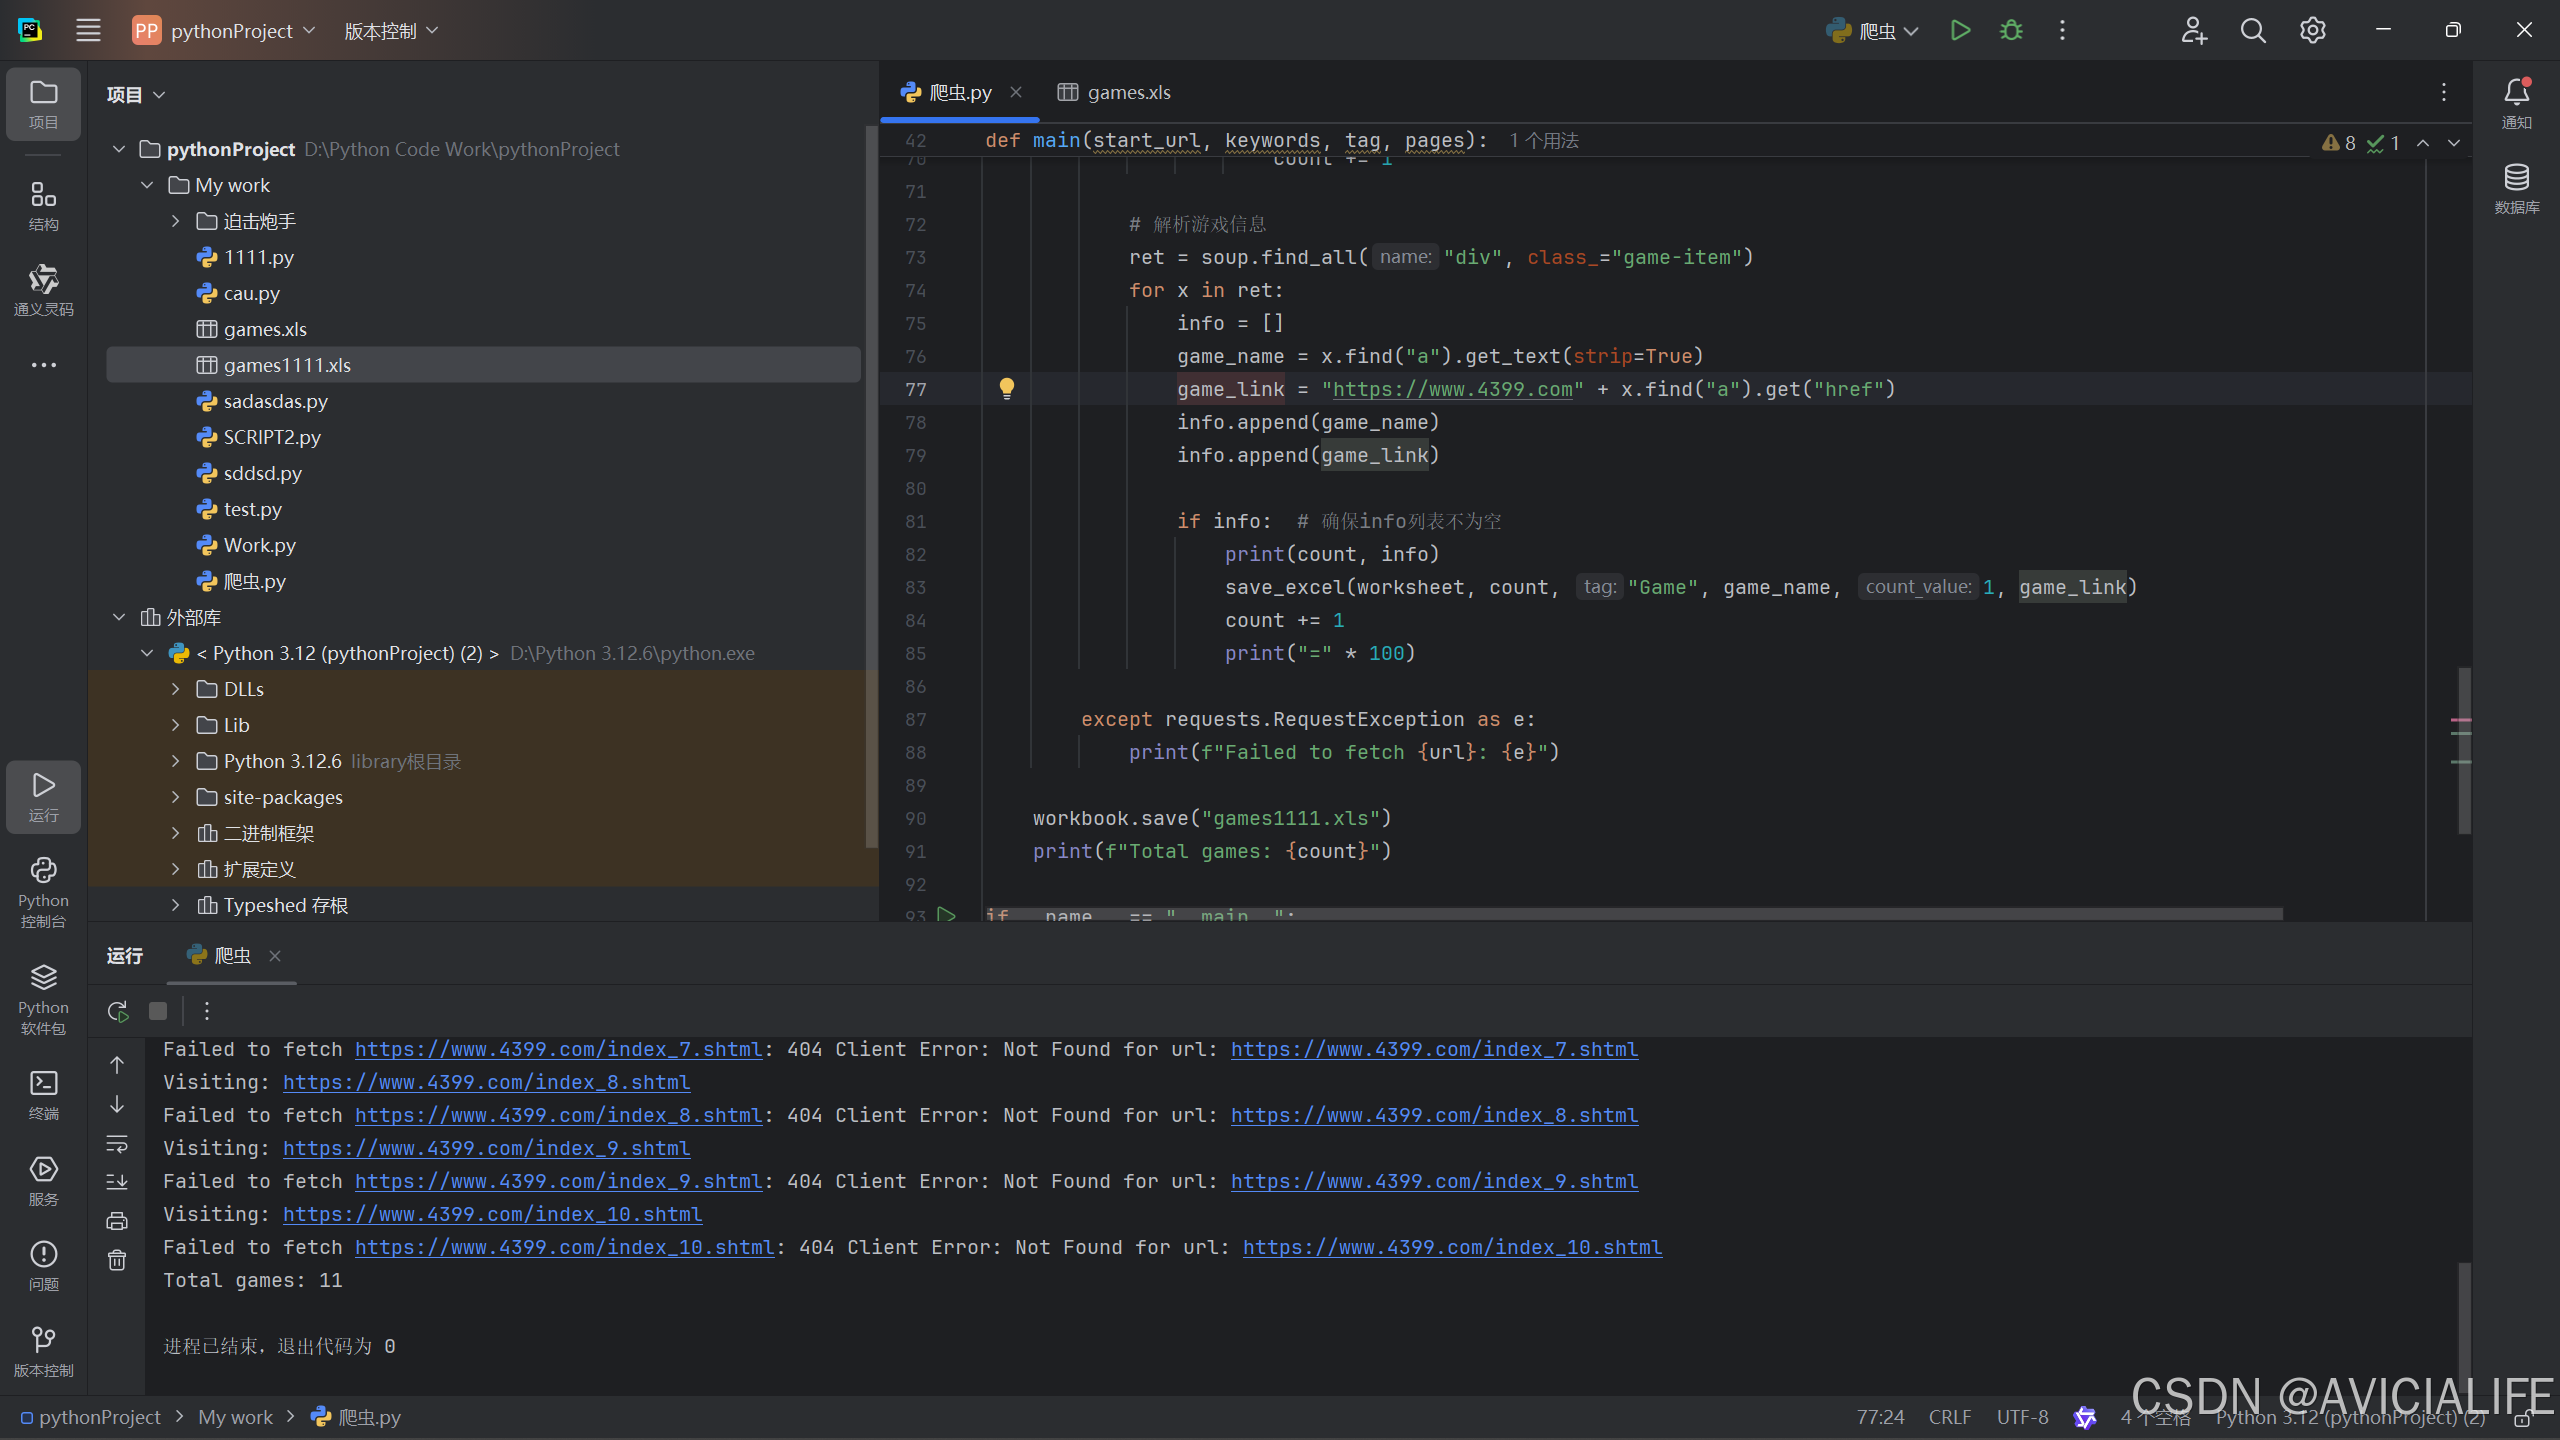Toggle the Project tool window button

pyautogui.click(x=43, y=103)
